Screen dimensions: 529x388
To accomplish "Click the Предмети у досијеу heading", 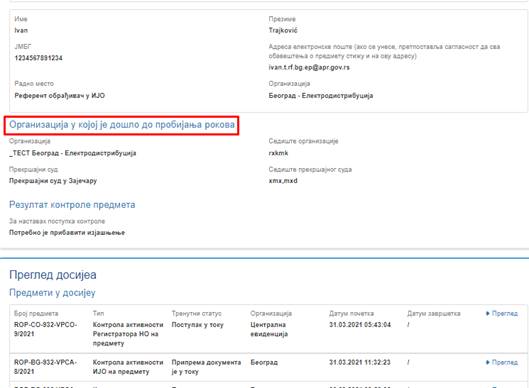I will pos(52,293).
